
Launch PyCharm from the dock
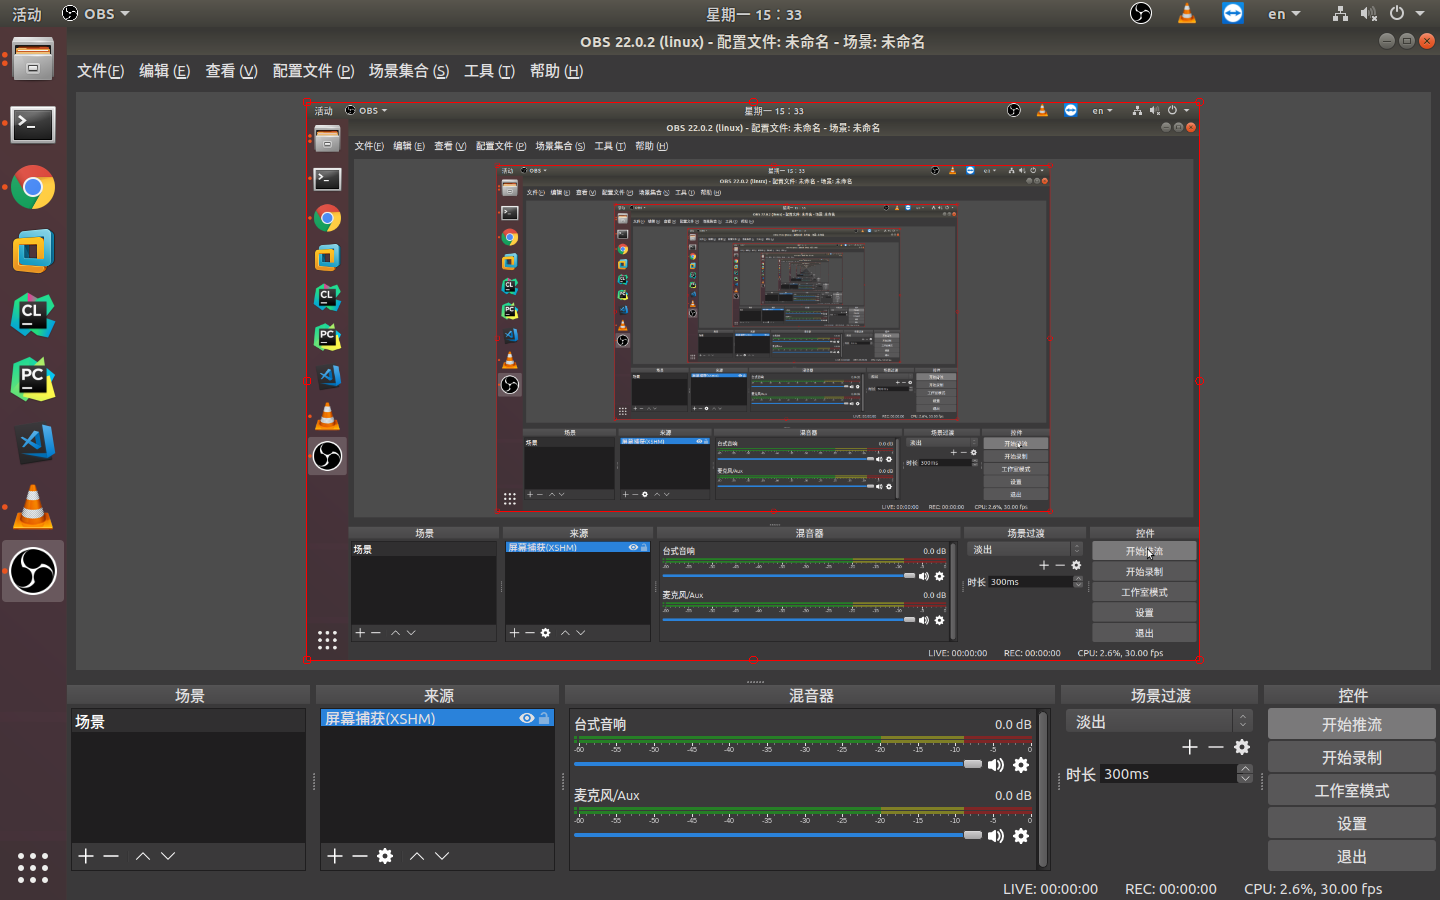33,379
